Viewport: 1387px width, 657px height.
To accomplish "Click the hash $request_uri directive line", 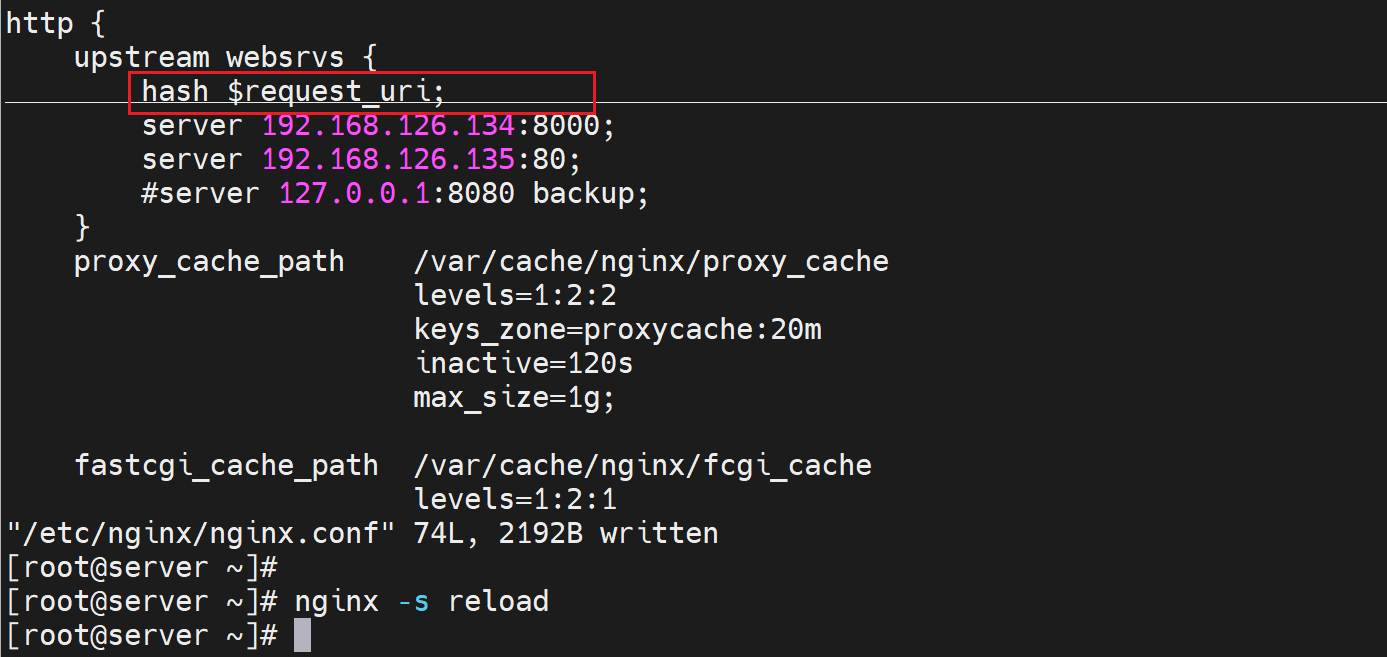I will click(x=292, y=92).
